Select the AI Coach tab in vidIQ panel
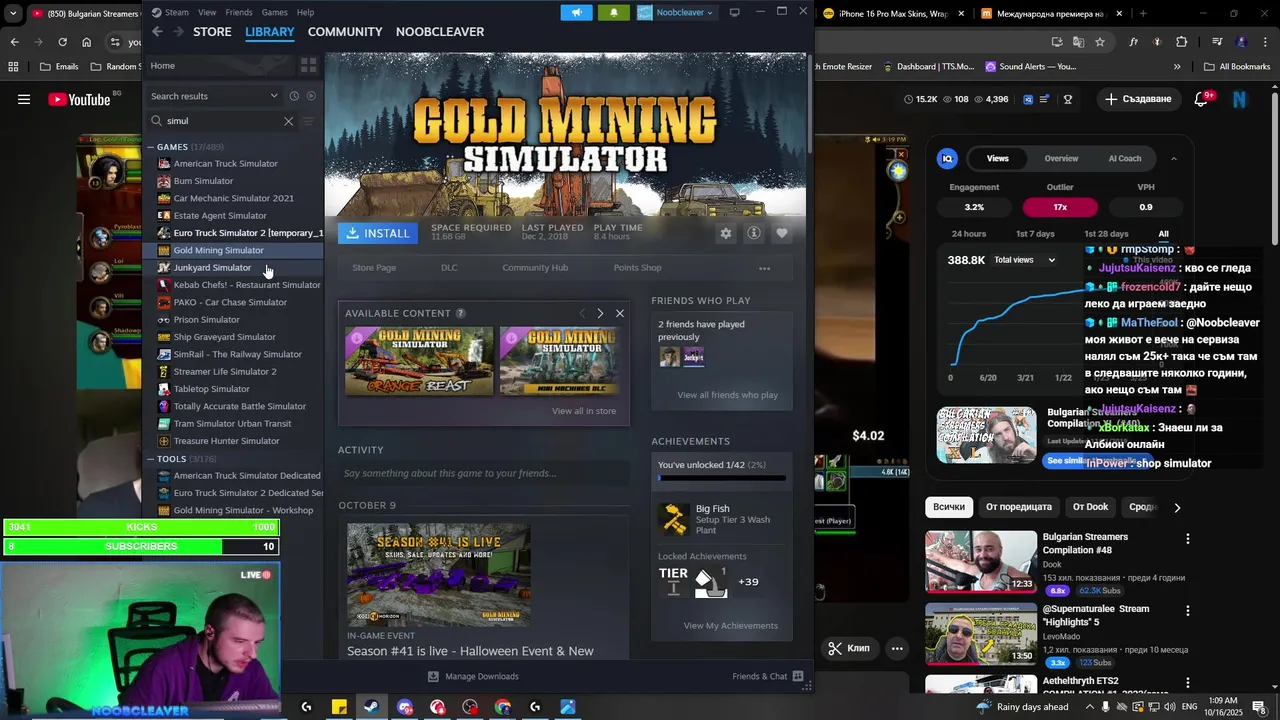This screenshot has height=720, width=1280. click(1124, 158)
